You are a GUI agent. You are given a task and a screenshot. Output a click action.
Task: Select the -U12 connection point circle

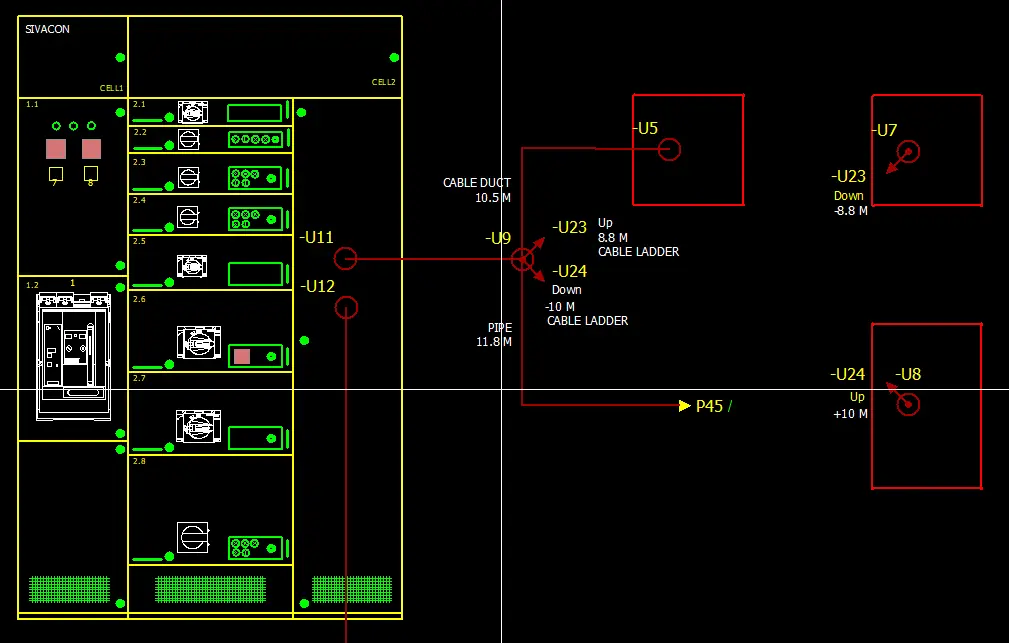[x=346, y=308]
